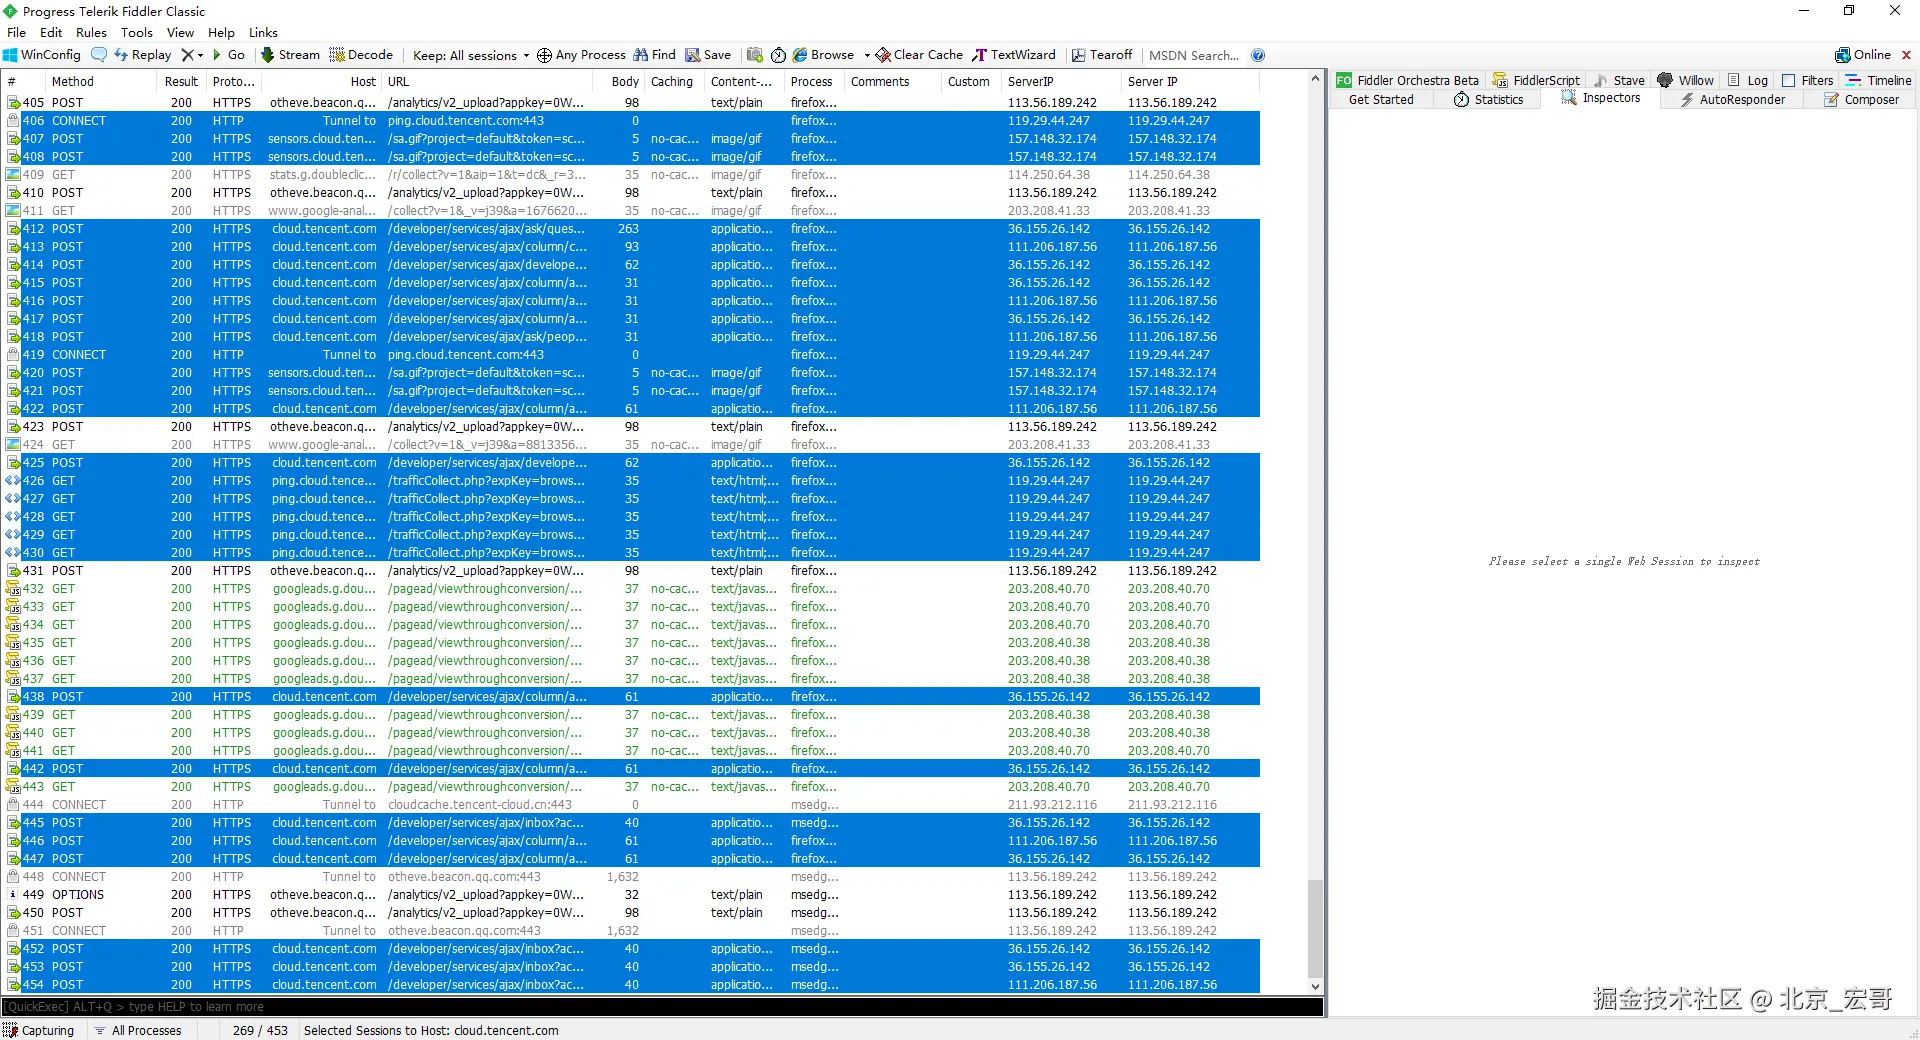Switch to the FiddlerScript tab
Viewport: 1920px width, 1040px height.
point(1536,80)
